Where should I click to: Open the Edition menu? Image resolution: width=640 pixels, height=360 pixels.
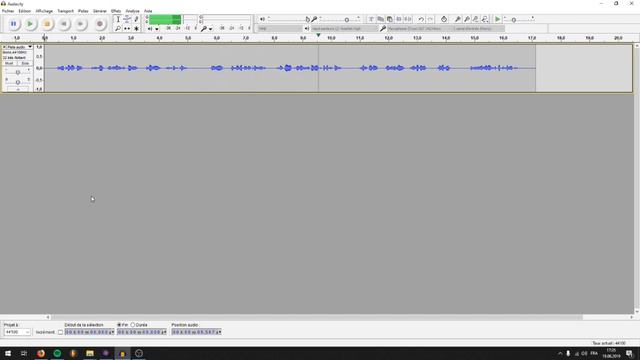pos(24,11)
